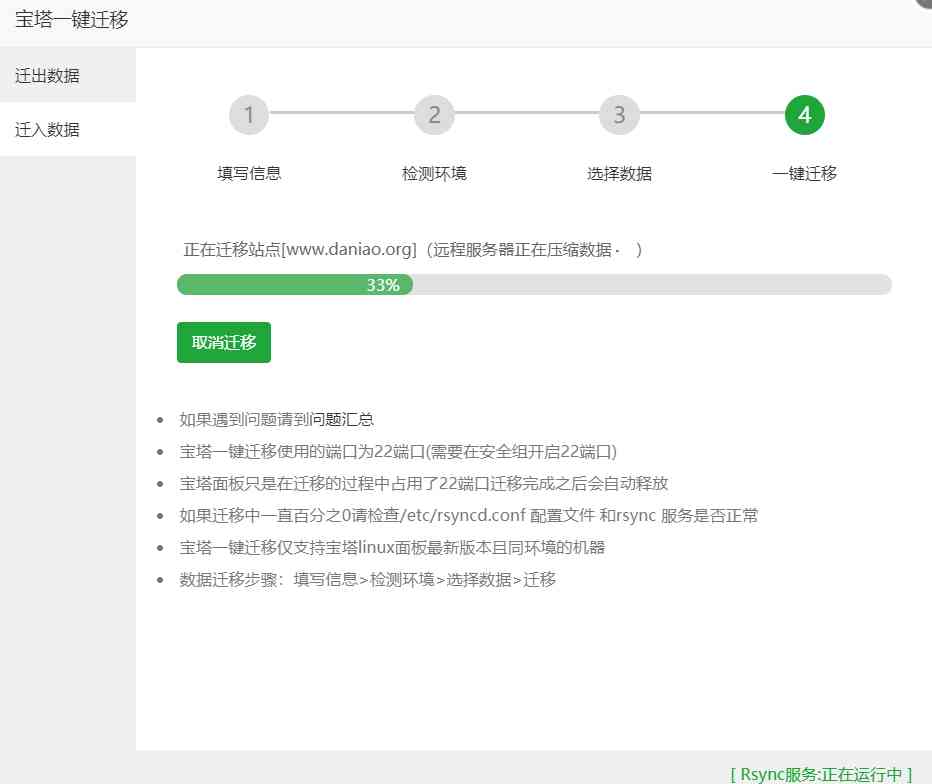The width and height of the screenshot is (932, 784).
Task: Click the 取消迁移 button
Action: click(x=223, y=342)
